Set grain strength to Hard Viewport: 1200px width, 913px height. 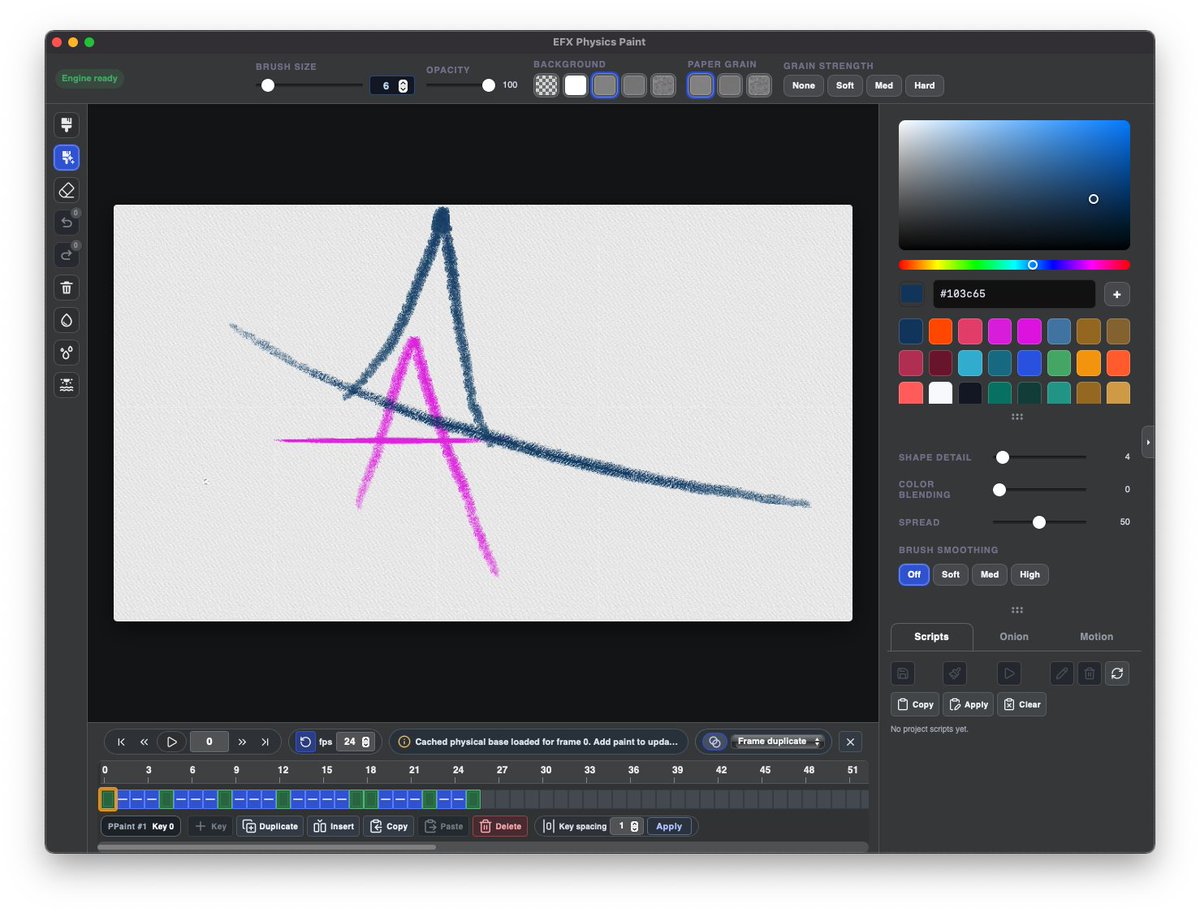(x=925, y=86)
